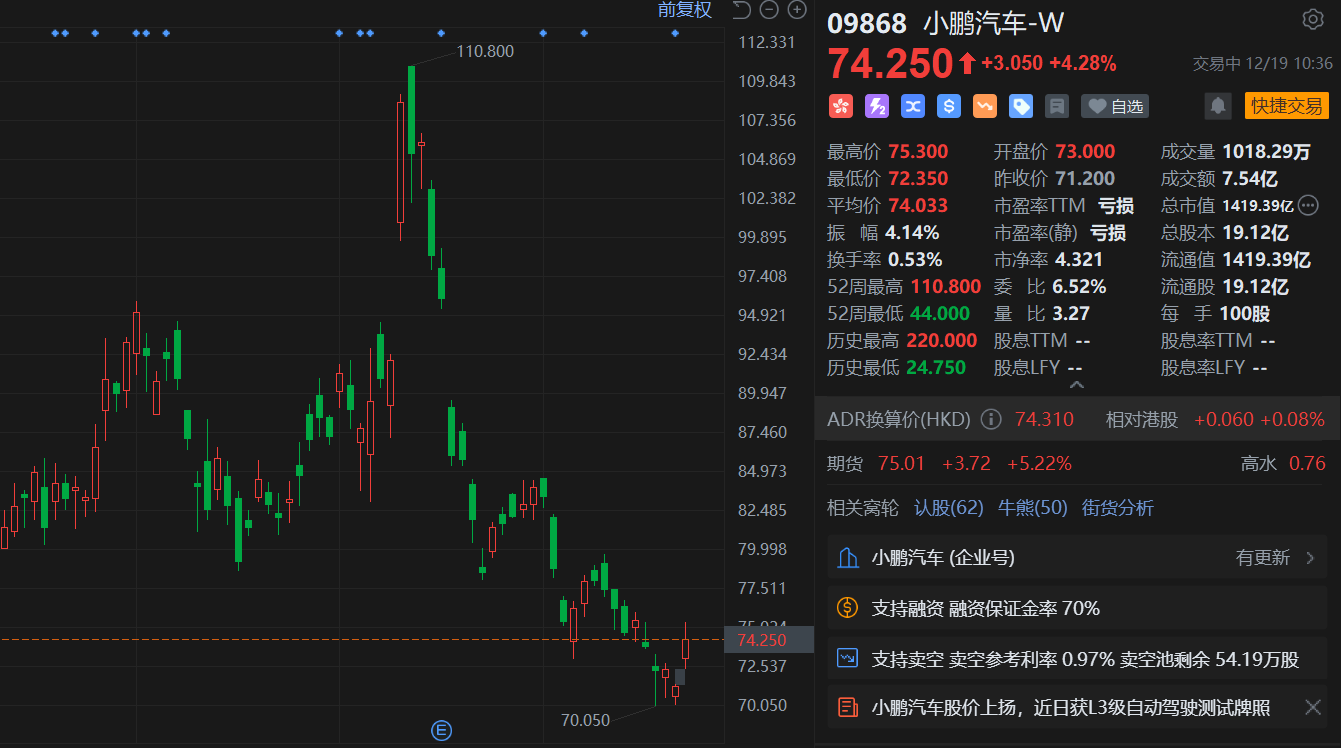Open 小鹏汽车 企业号 updates row
Image resolution: width=1341 pixels, height=748 pixels.
click(1077, 558)
